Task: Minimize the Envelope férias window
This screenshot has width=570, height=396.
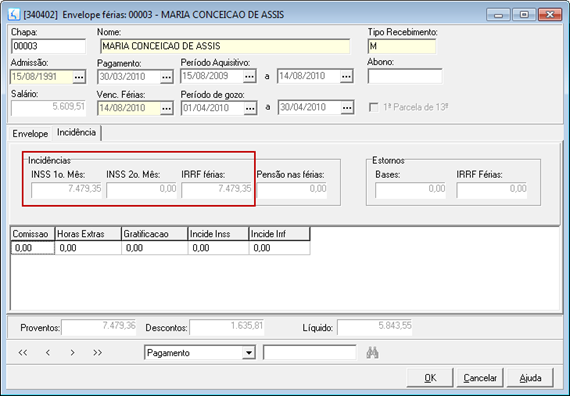Action: (x=498, y=15)
